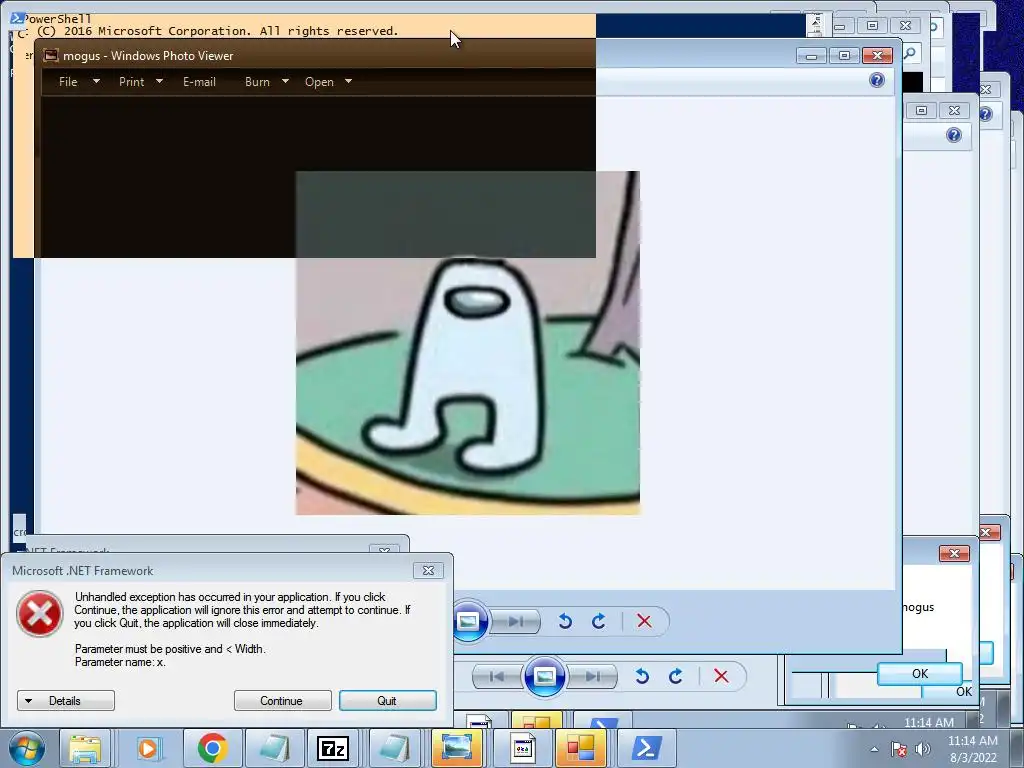Open Action Center flag in the tray
The height and width of the screenshot is (768, 1024).
pos(899,749)
